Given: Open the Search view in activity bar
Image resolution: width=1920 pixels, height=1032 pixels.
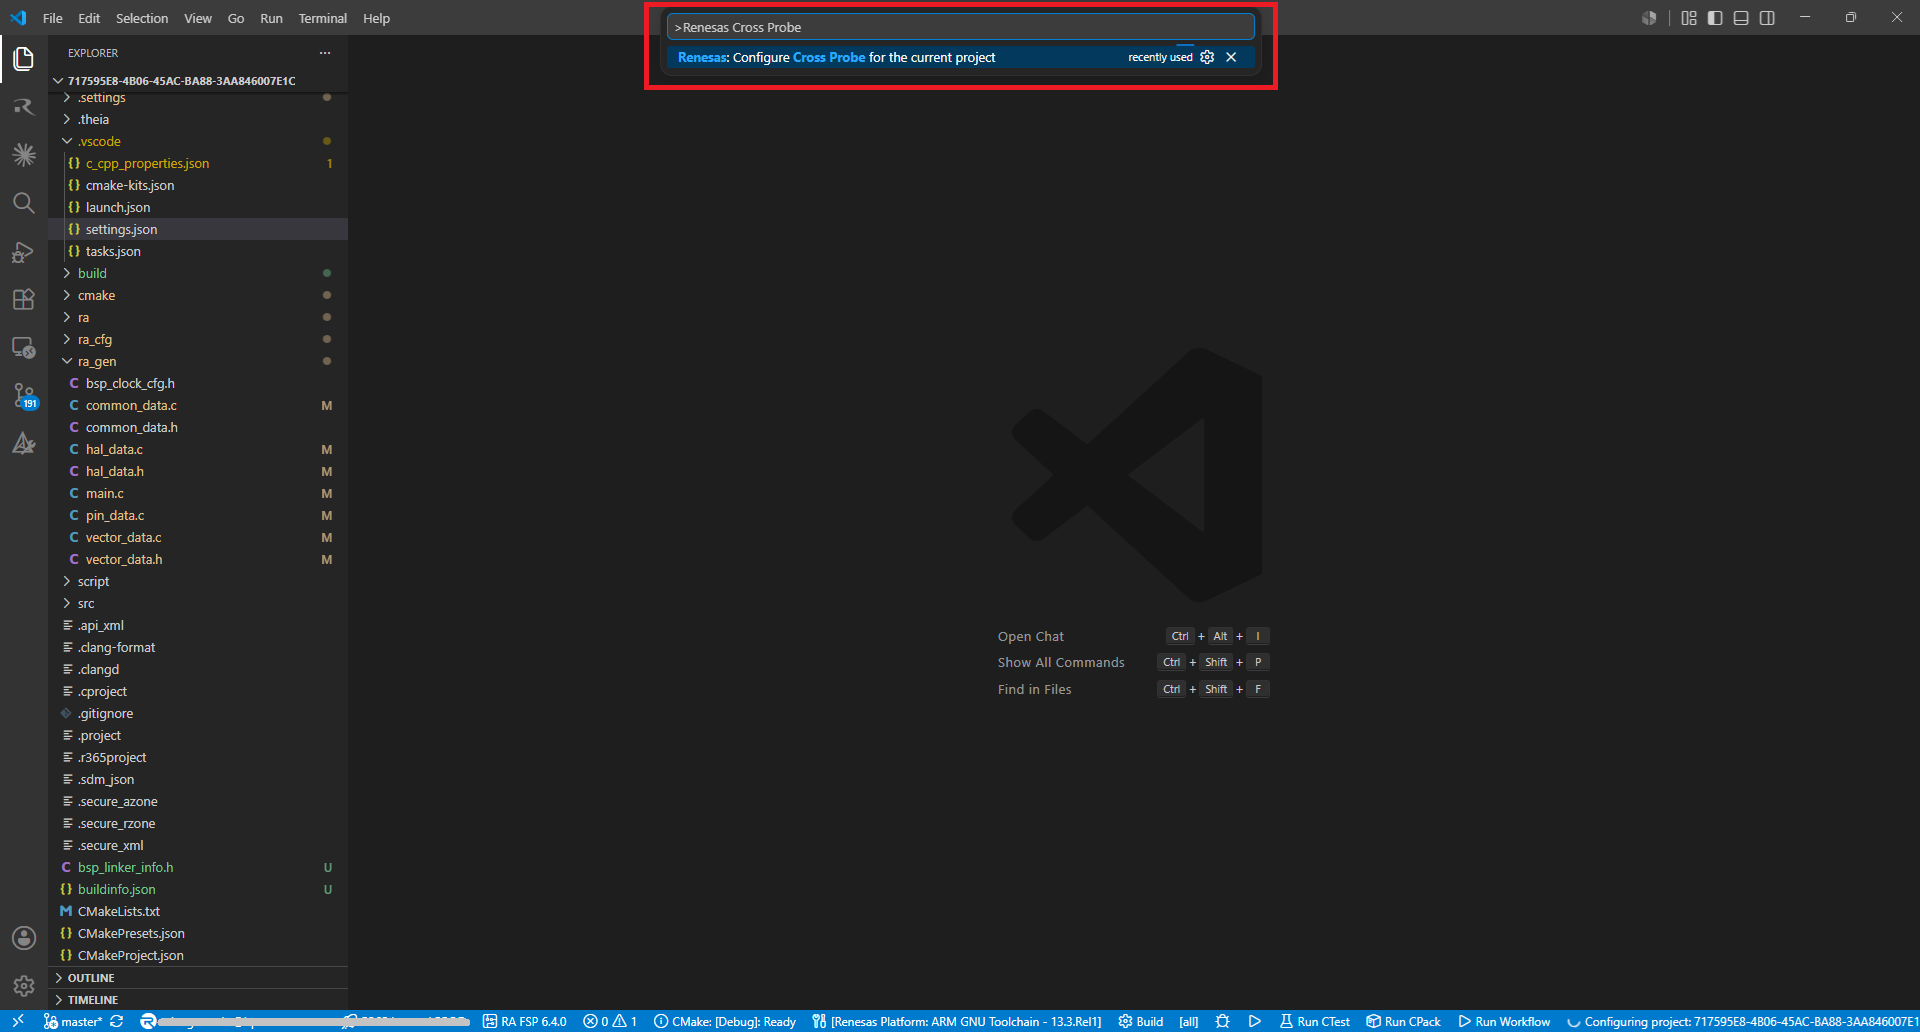Looking at the screenshot, I should [x=24, y=203].
